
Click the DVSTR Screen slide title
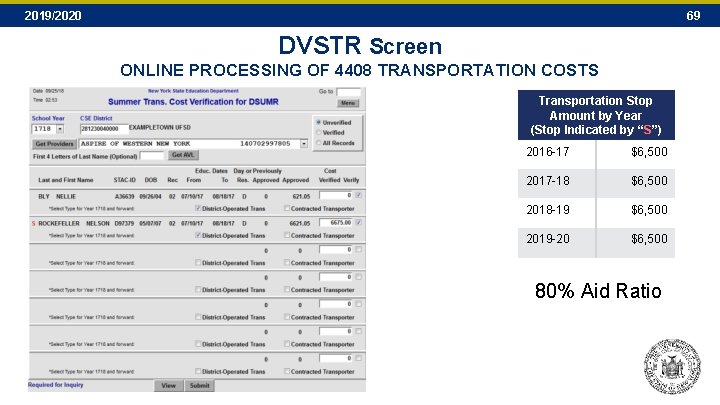pos(360,45)
